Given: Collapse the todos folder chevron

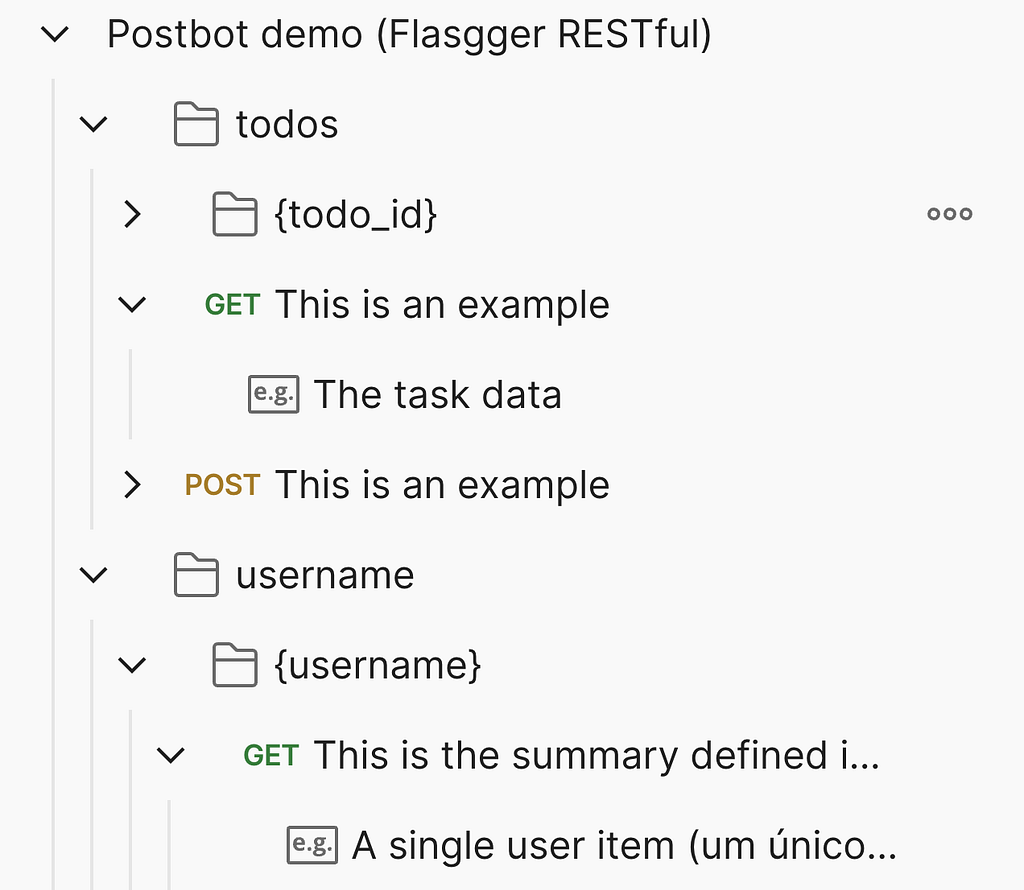Looking at the screenshot, I should (x=93, y=124).
